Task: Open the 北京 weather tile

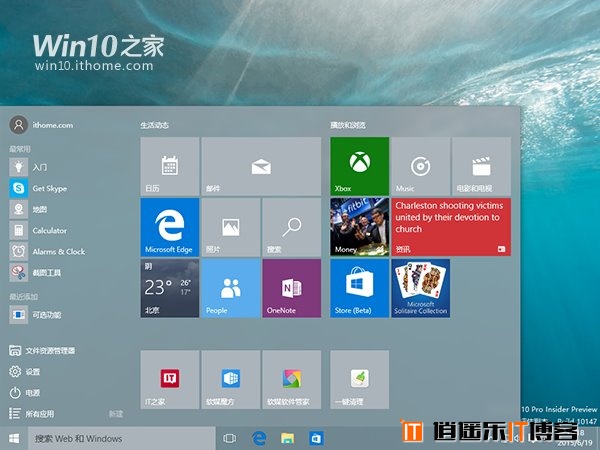Action: pyautogui.click(x=170, y=288)
